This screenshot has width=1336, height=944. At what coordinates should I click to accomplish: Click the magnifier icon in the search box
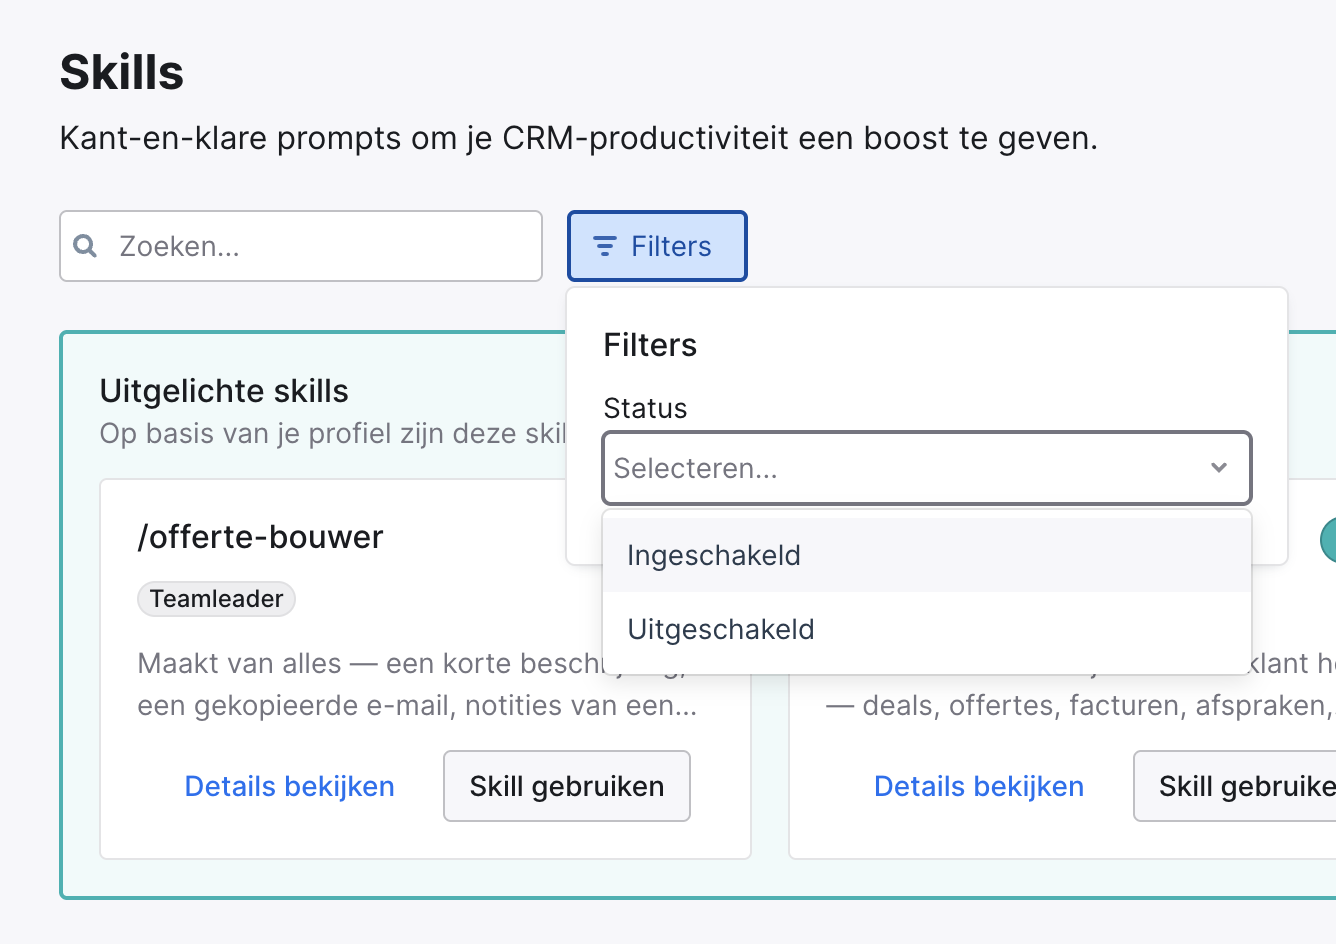[x=85, y=246]
